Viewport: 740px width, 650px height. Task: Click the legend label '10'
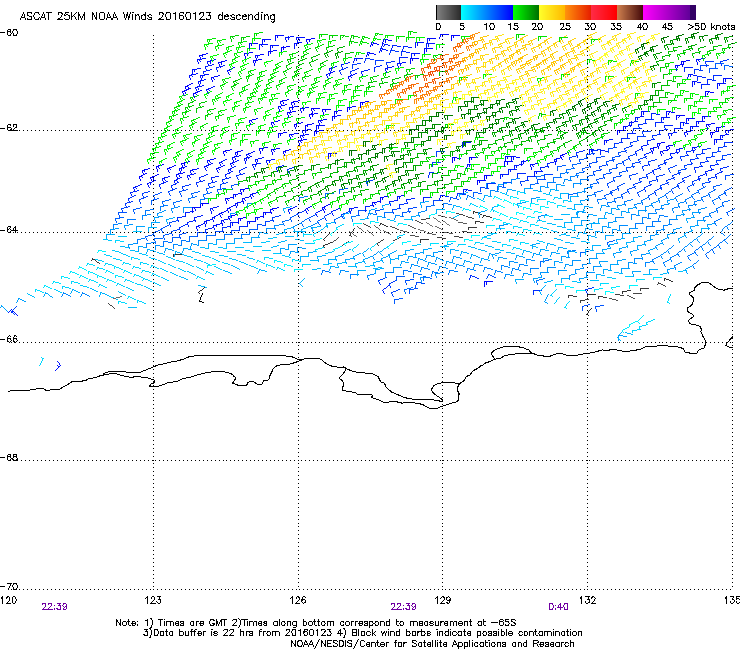[489, 26]
